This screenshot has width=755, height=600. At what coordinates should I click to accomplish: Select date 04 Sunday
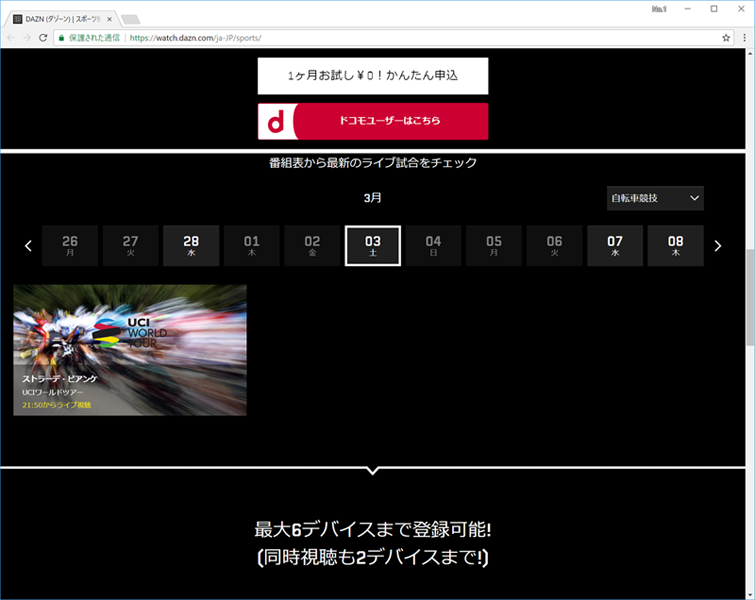point(433,246)
